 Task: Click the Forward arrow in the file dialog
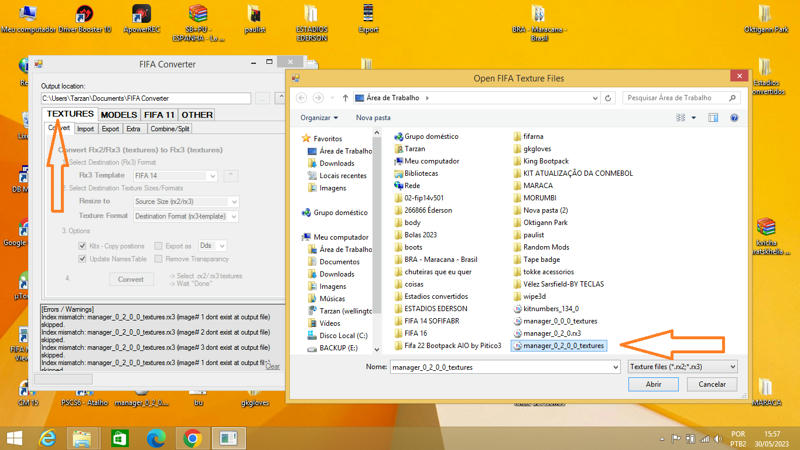[318, 97]
